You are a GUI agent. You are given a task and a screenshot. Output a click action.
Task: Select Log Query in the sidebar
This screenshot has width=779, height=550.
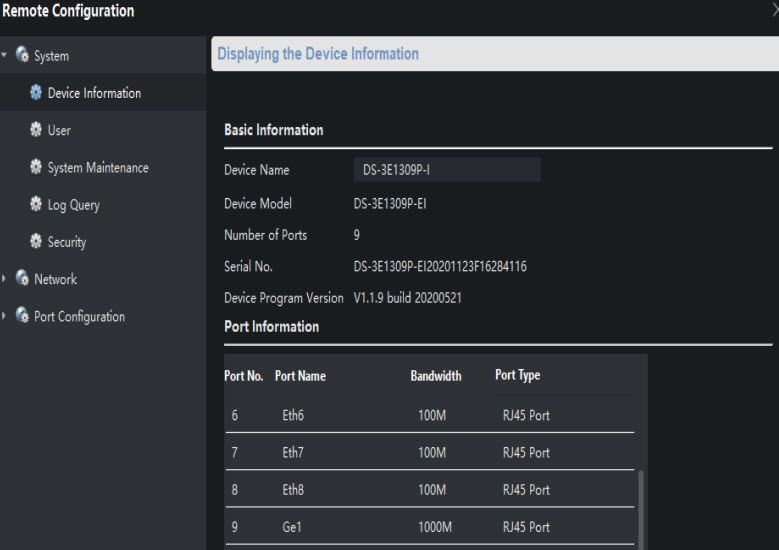(73, 205)
